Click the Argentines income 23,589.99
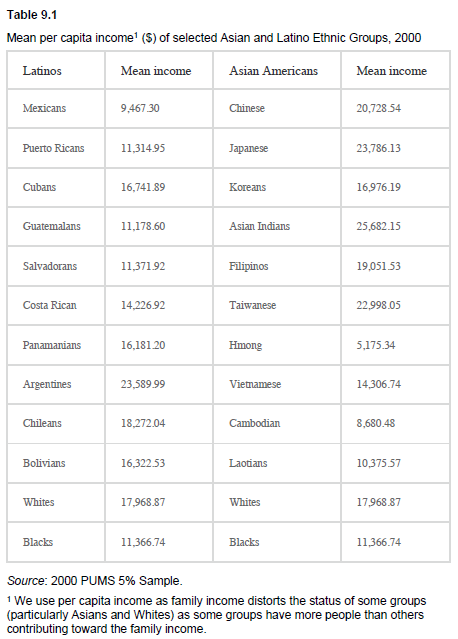Screen dimensions: 458x639 click(143, 384)
